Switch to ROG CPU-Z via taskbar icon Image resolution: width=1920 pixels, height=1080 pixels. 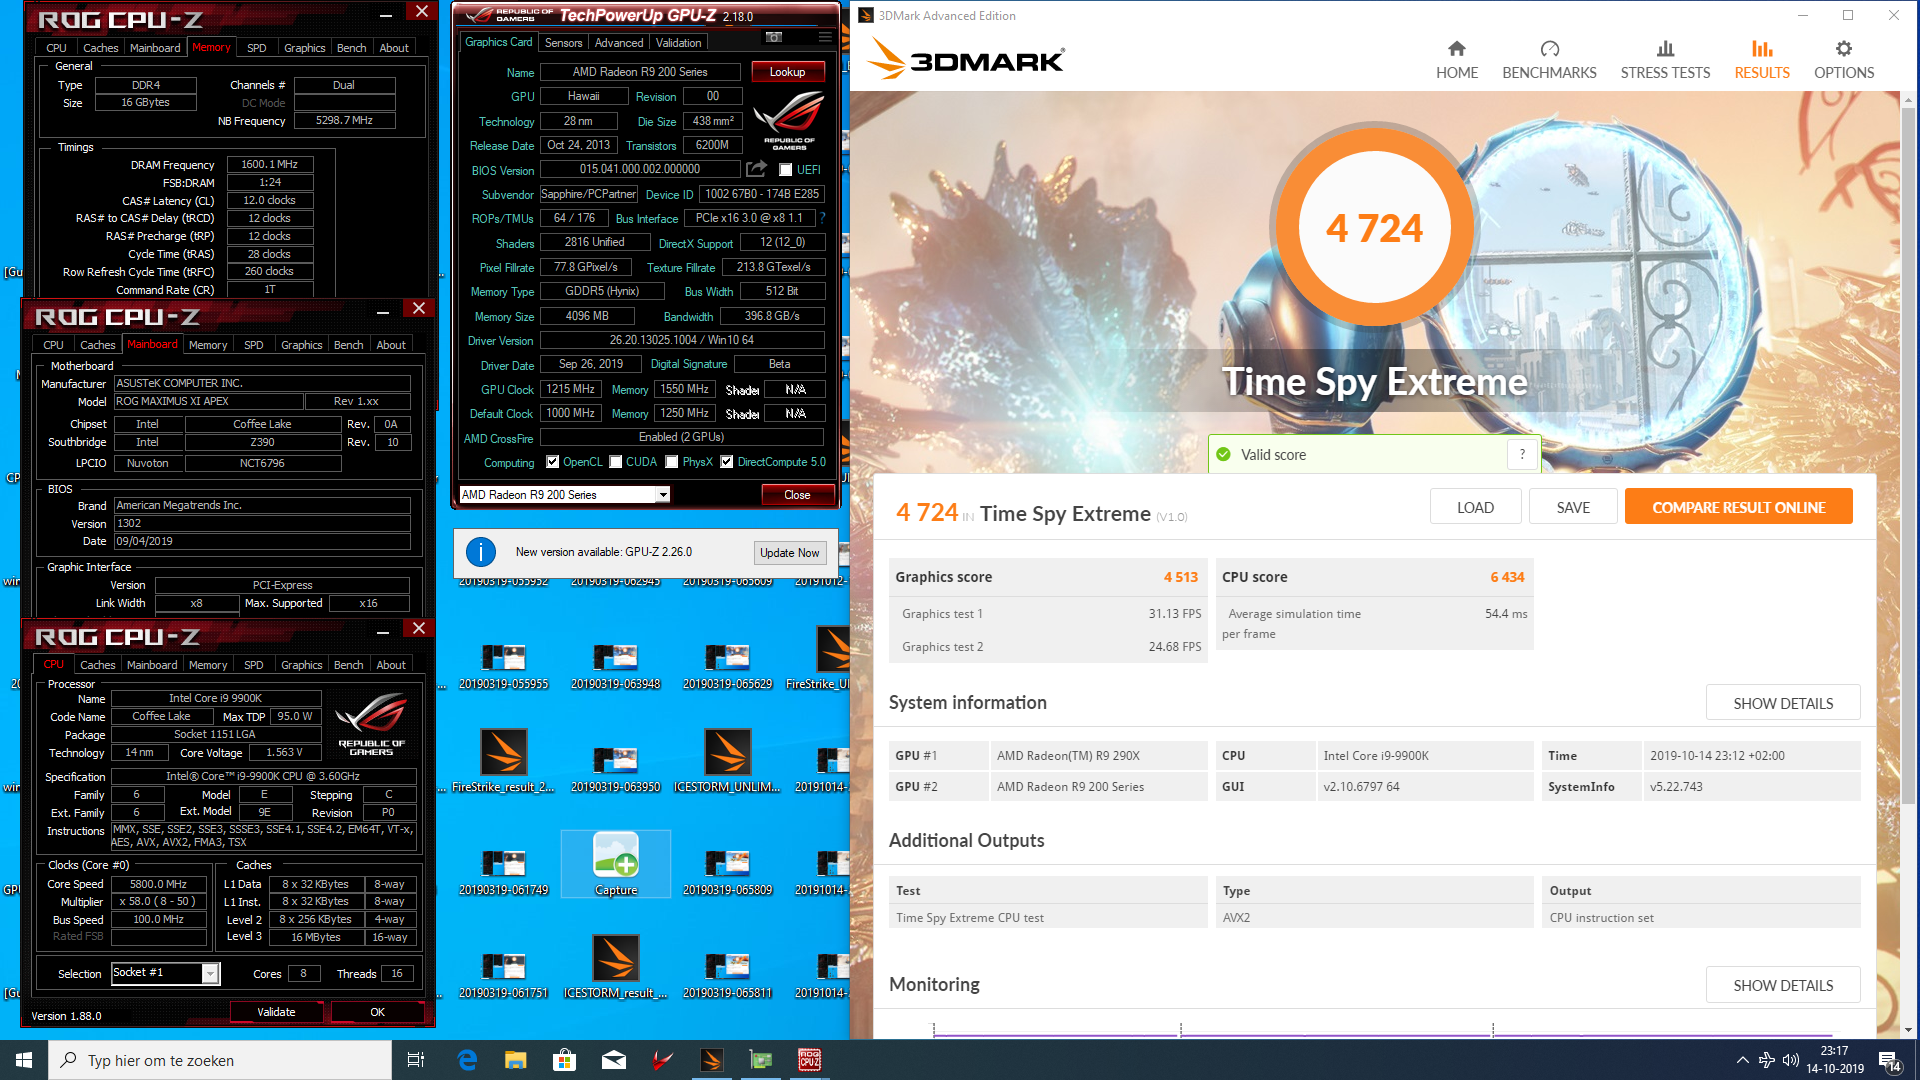(x=810, y=1060)
